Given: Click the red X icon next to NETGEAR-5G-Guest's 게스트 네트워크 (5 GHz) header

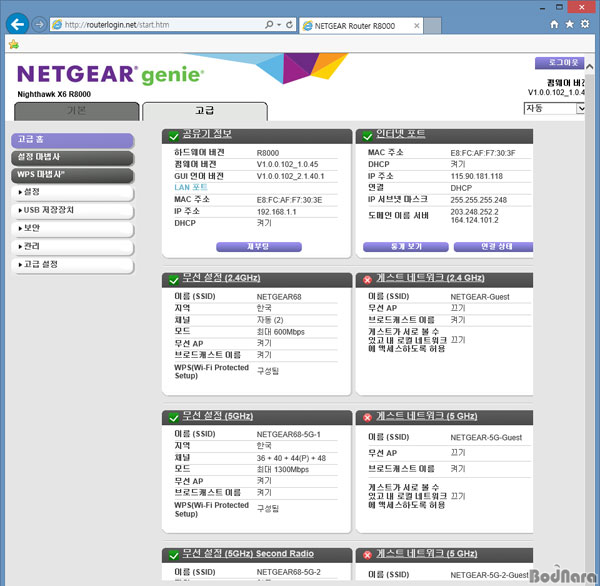Looking at the screenshot, I should click(367, 418).
